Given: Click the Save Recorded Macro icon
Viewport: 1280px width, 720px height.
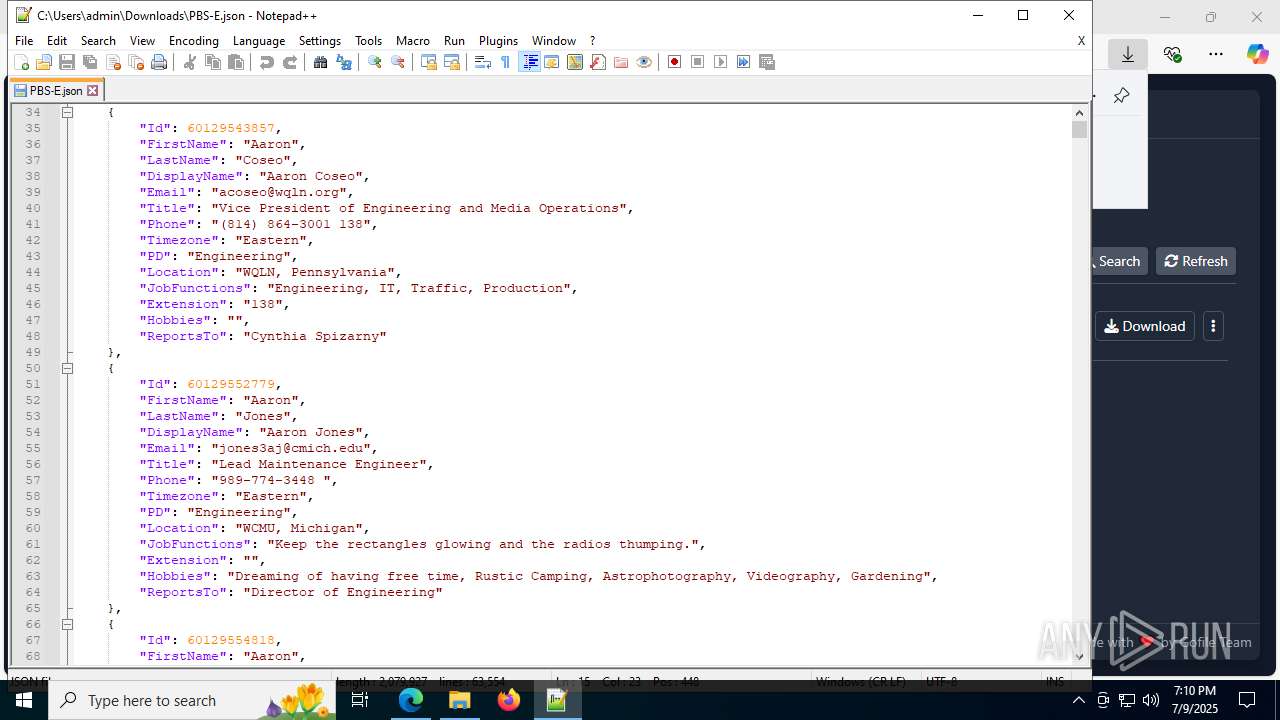Looking at the screenshot, I should pyautogui.click(x=767, y=62).
